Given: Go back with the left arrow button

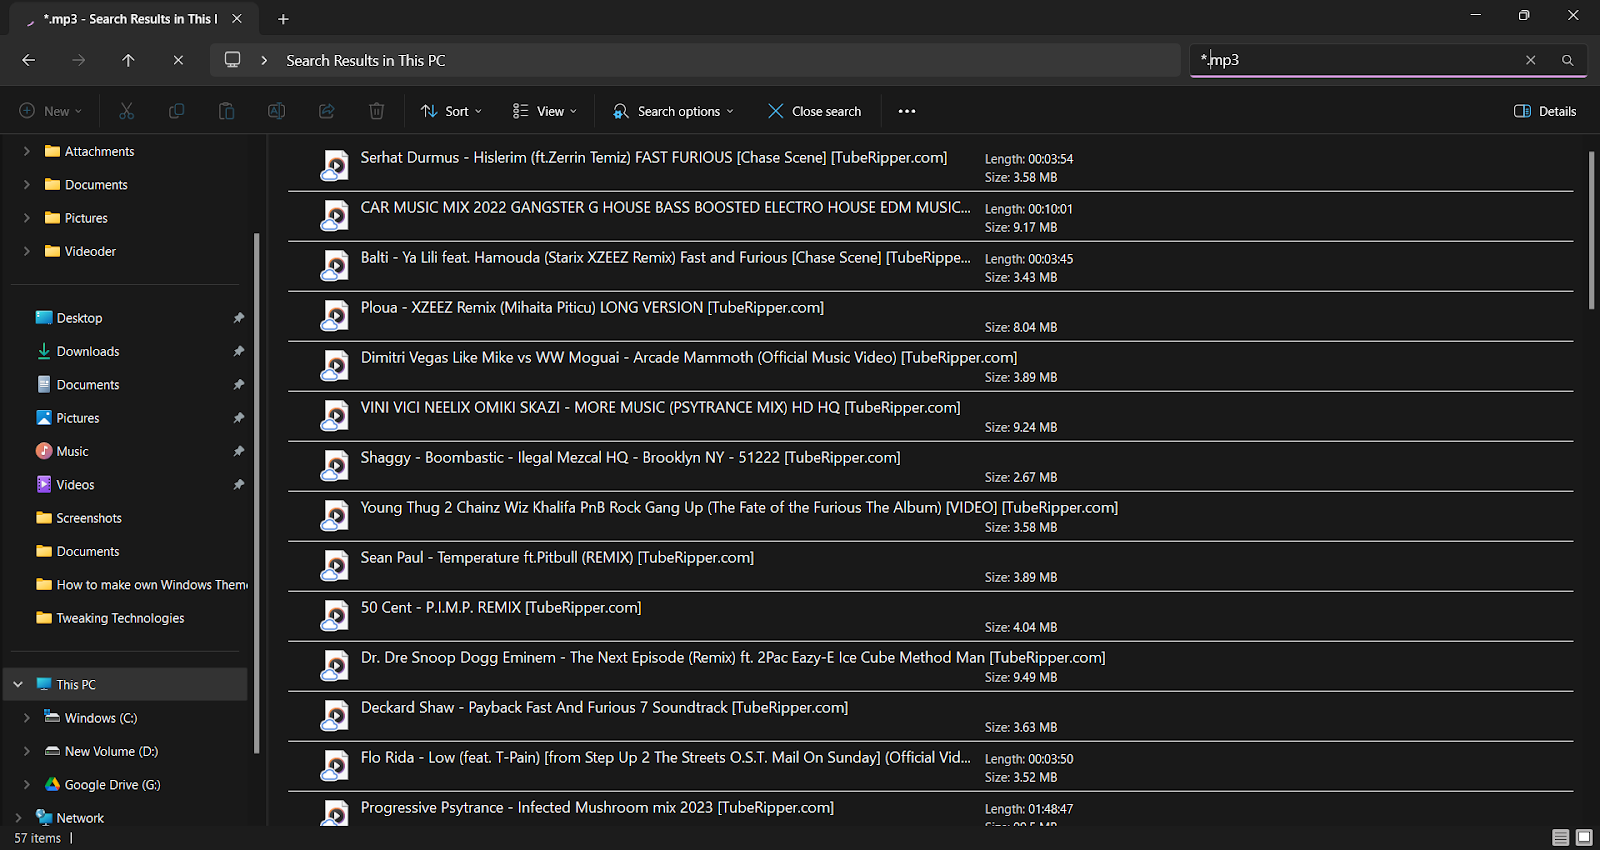Looking at the screenshot, I should (28, 60).
